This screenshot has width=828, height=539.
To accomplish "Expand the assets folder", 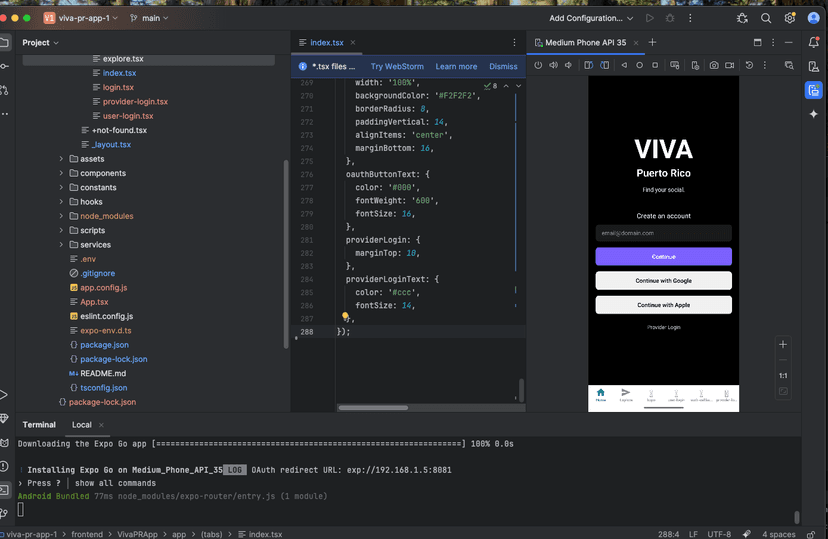I will click(x=61, y=159).
